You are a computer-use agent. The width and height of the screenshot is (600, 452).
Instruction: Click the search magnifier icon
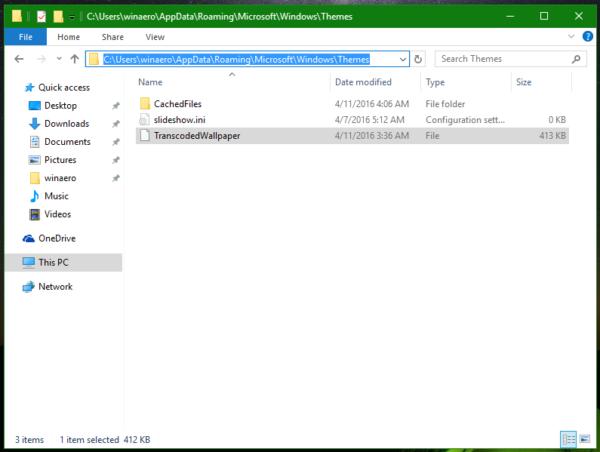(576, 59)
